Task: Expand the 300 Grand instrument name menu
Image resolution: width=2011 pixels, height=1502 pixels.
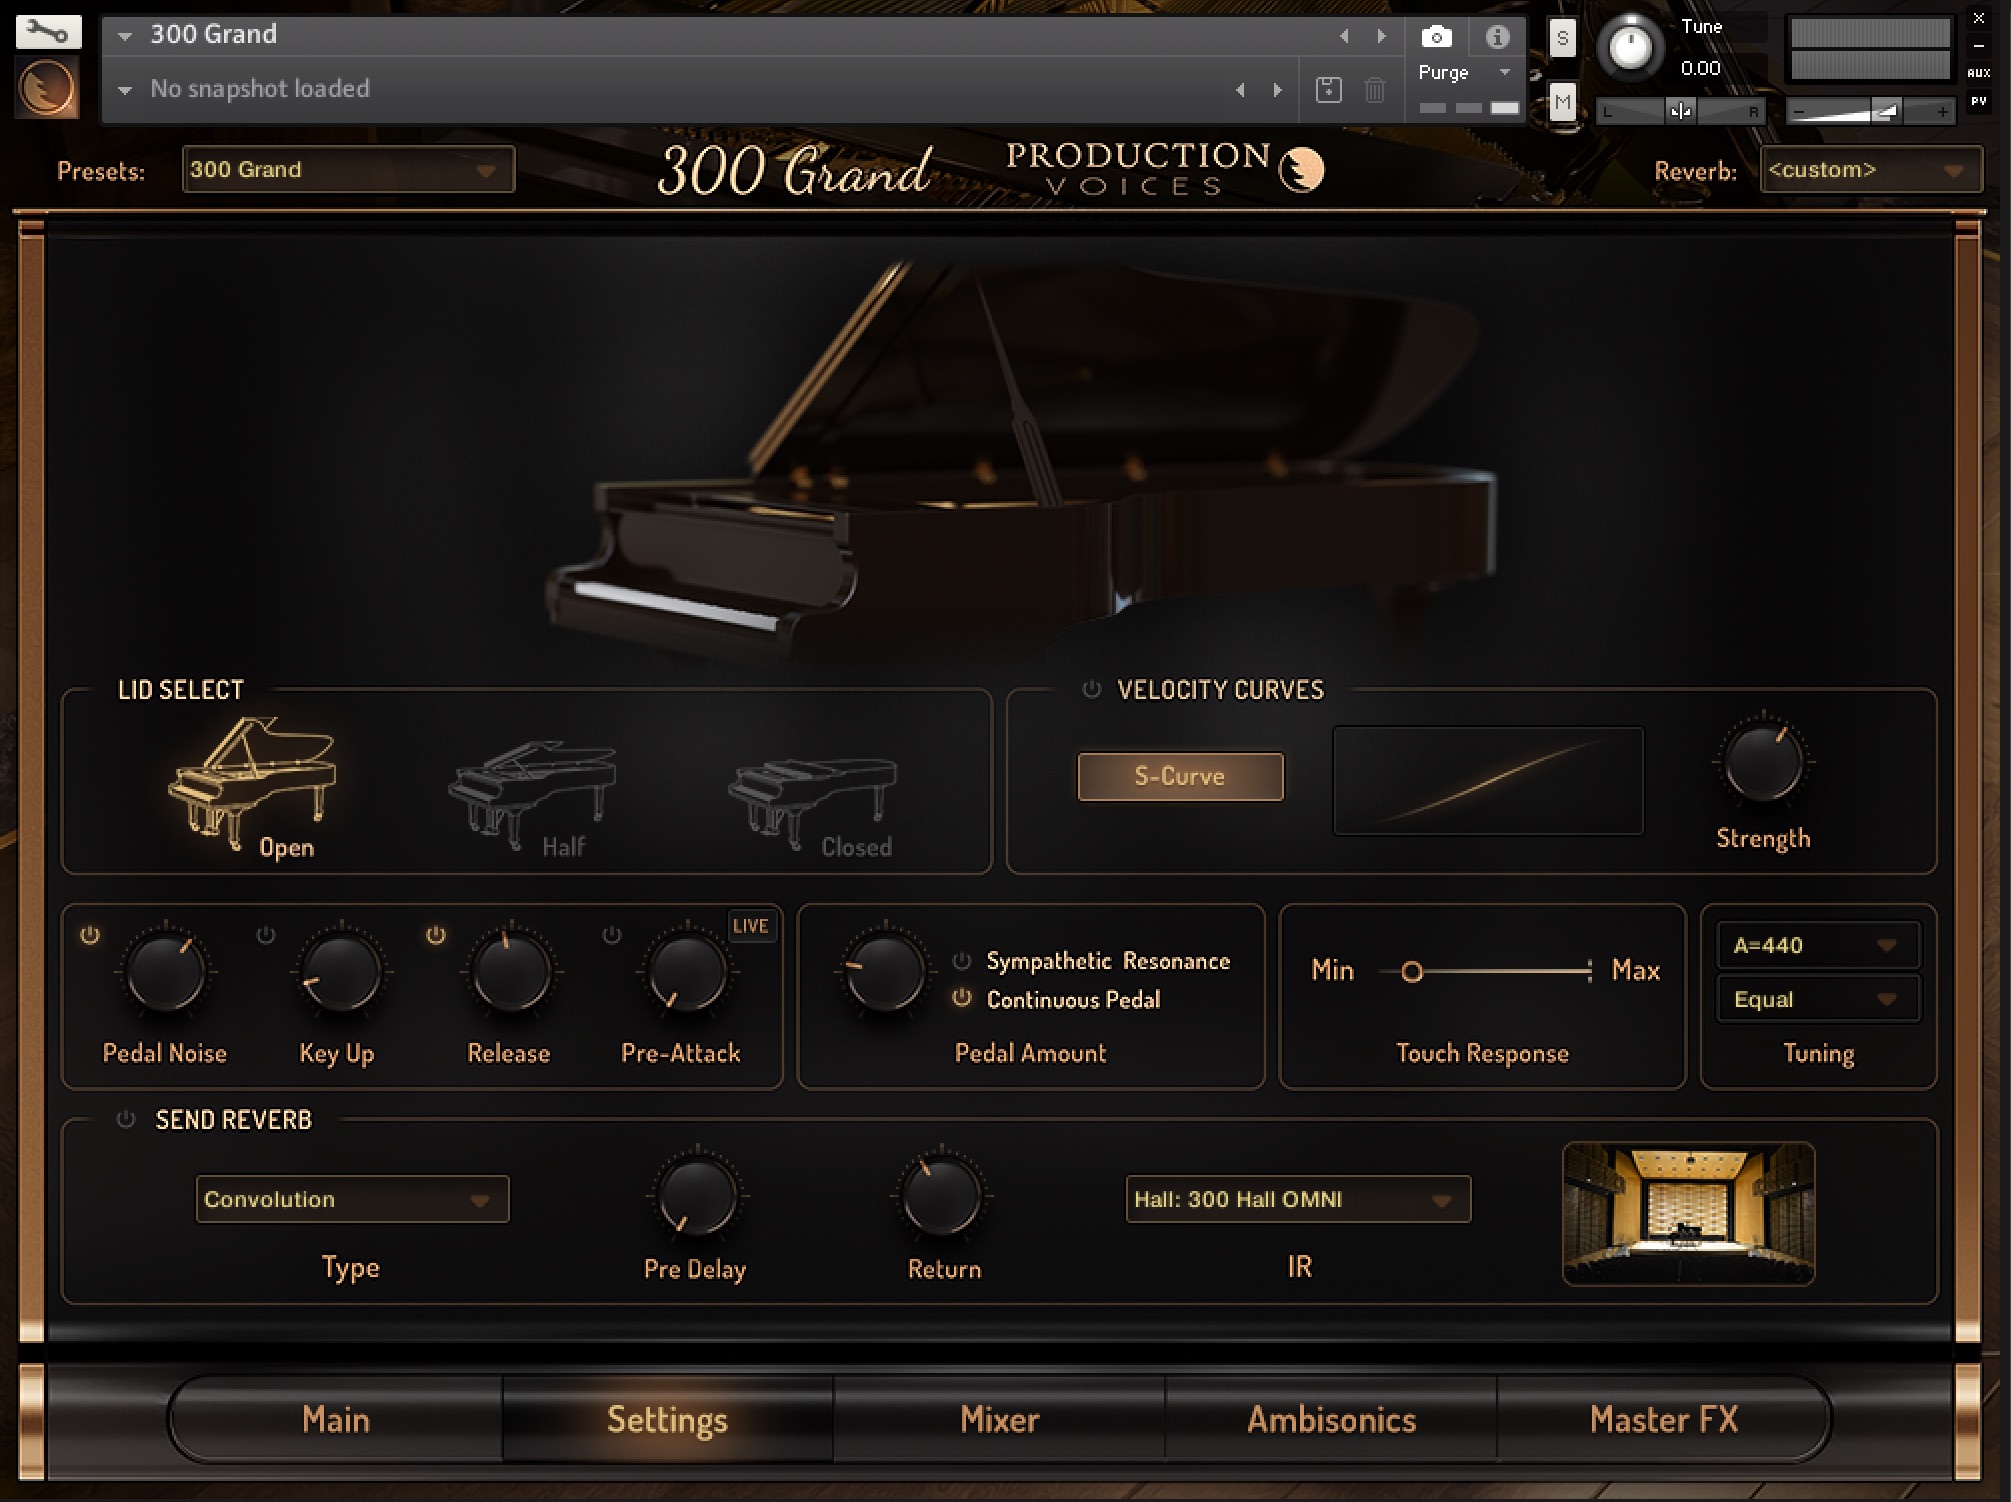Action: tap(125, 35)
